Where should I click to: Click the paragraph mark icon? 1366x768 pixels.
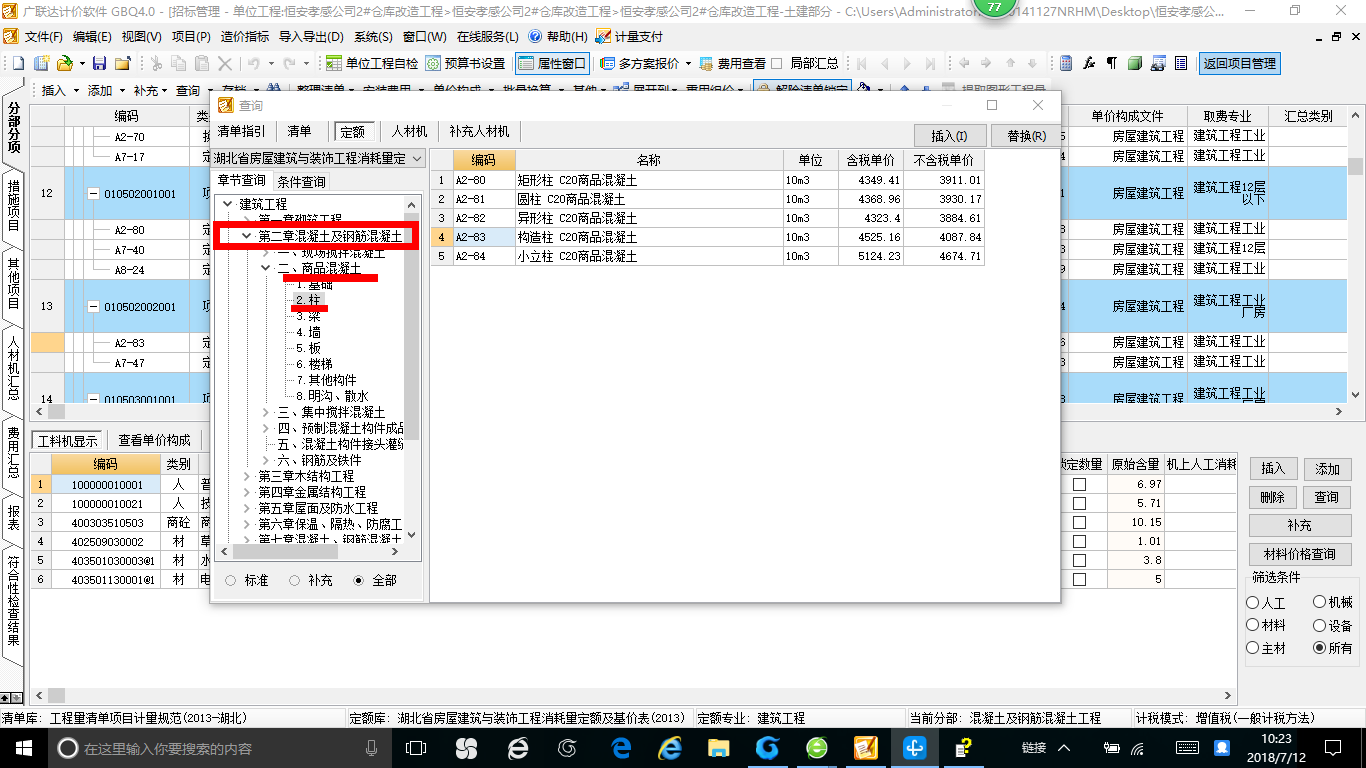[x=1112, y=63]
